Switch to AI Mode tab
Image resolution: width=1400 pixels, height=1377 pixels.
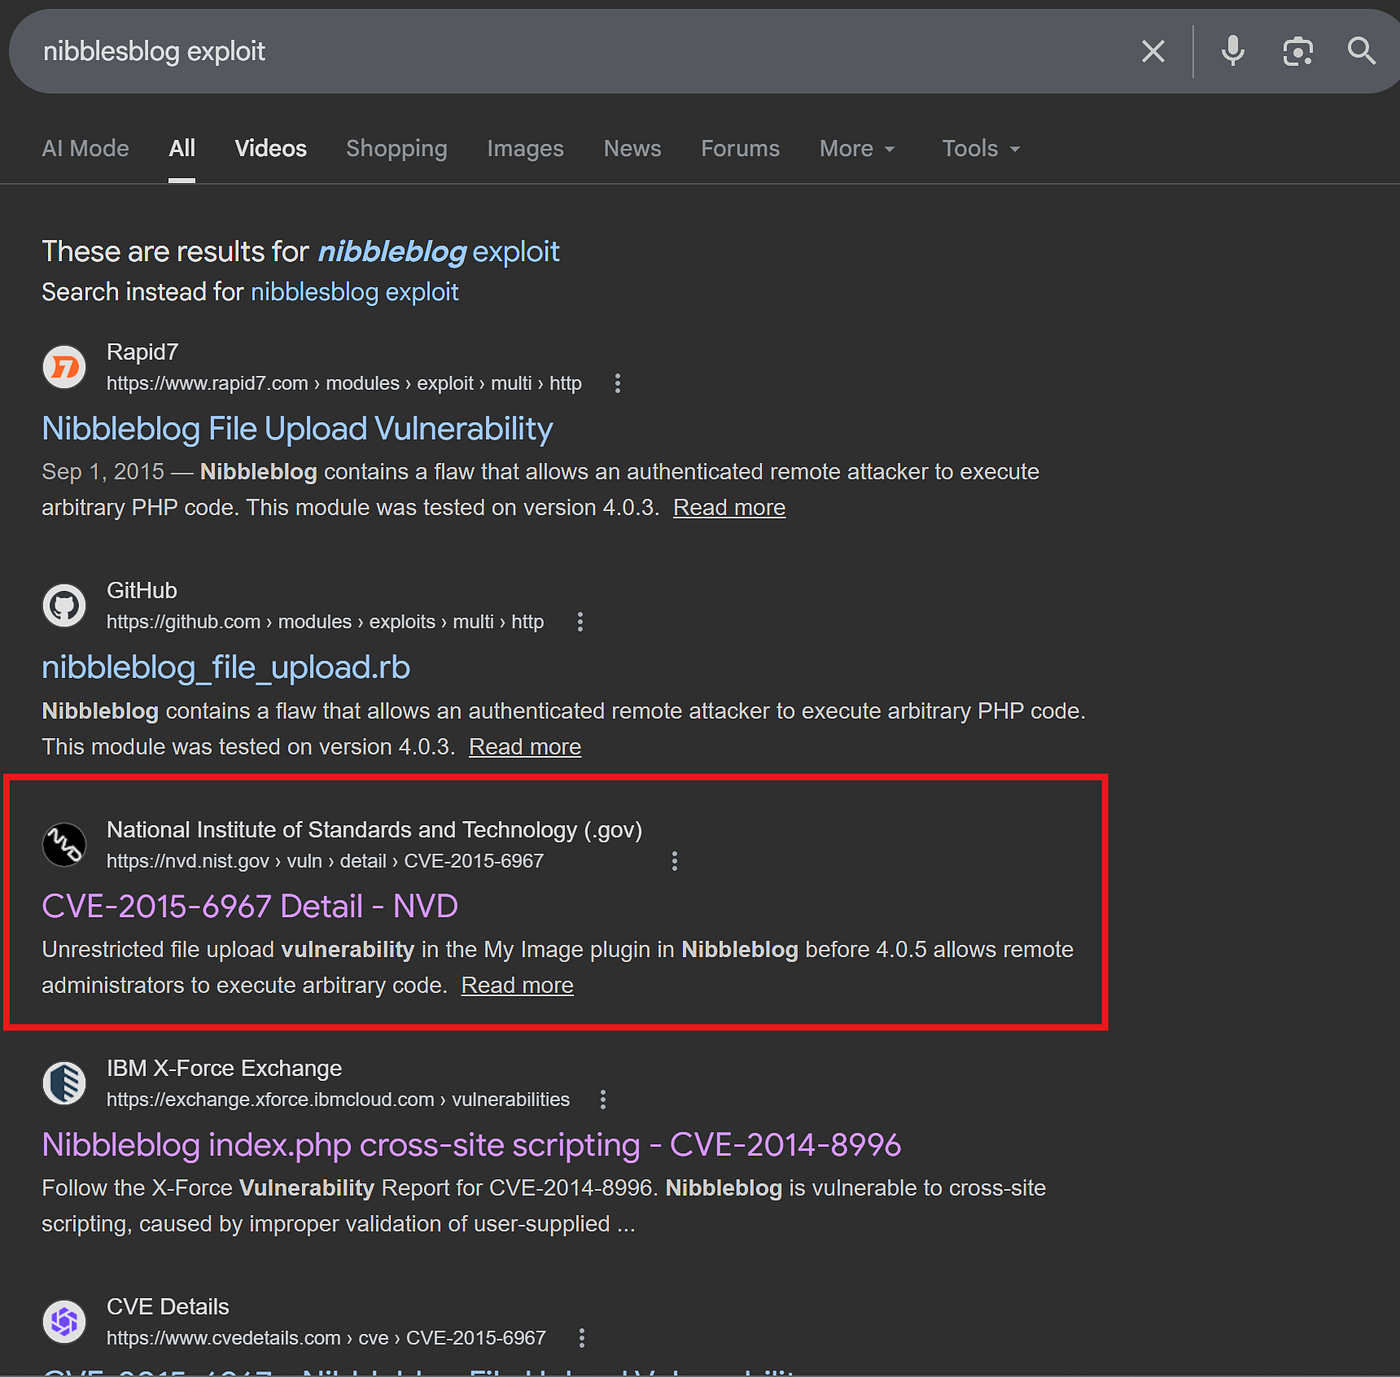pyautogui.click(x=85, y=148)
